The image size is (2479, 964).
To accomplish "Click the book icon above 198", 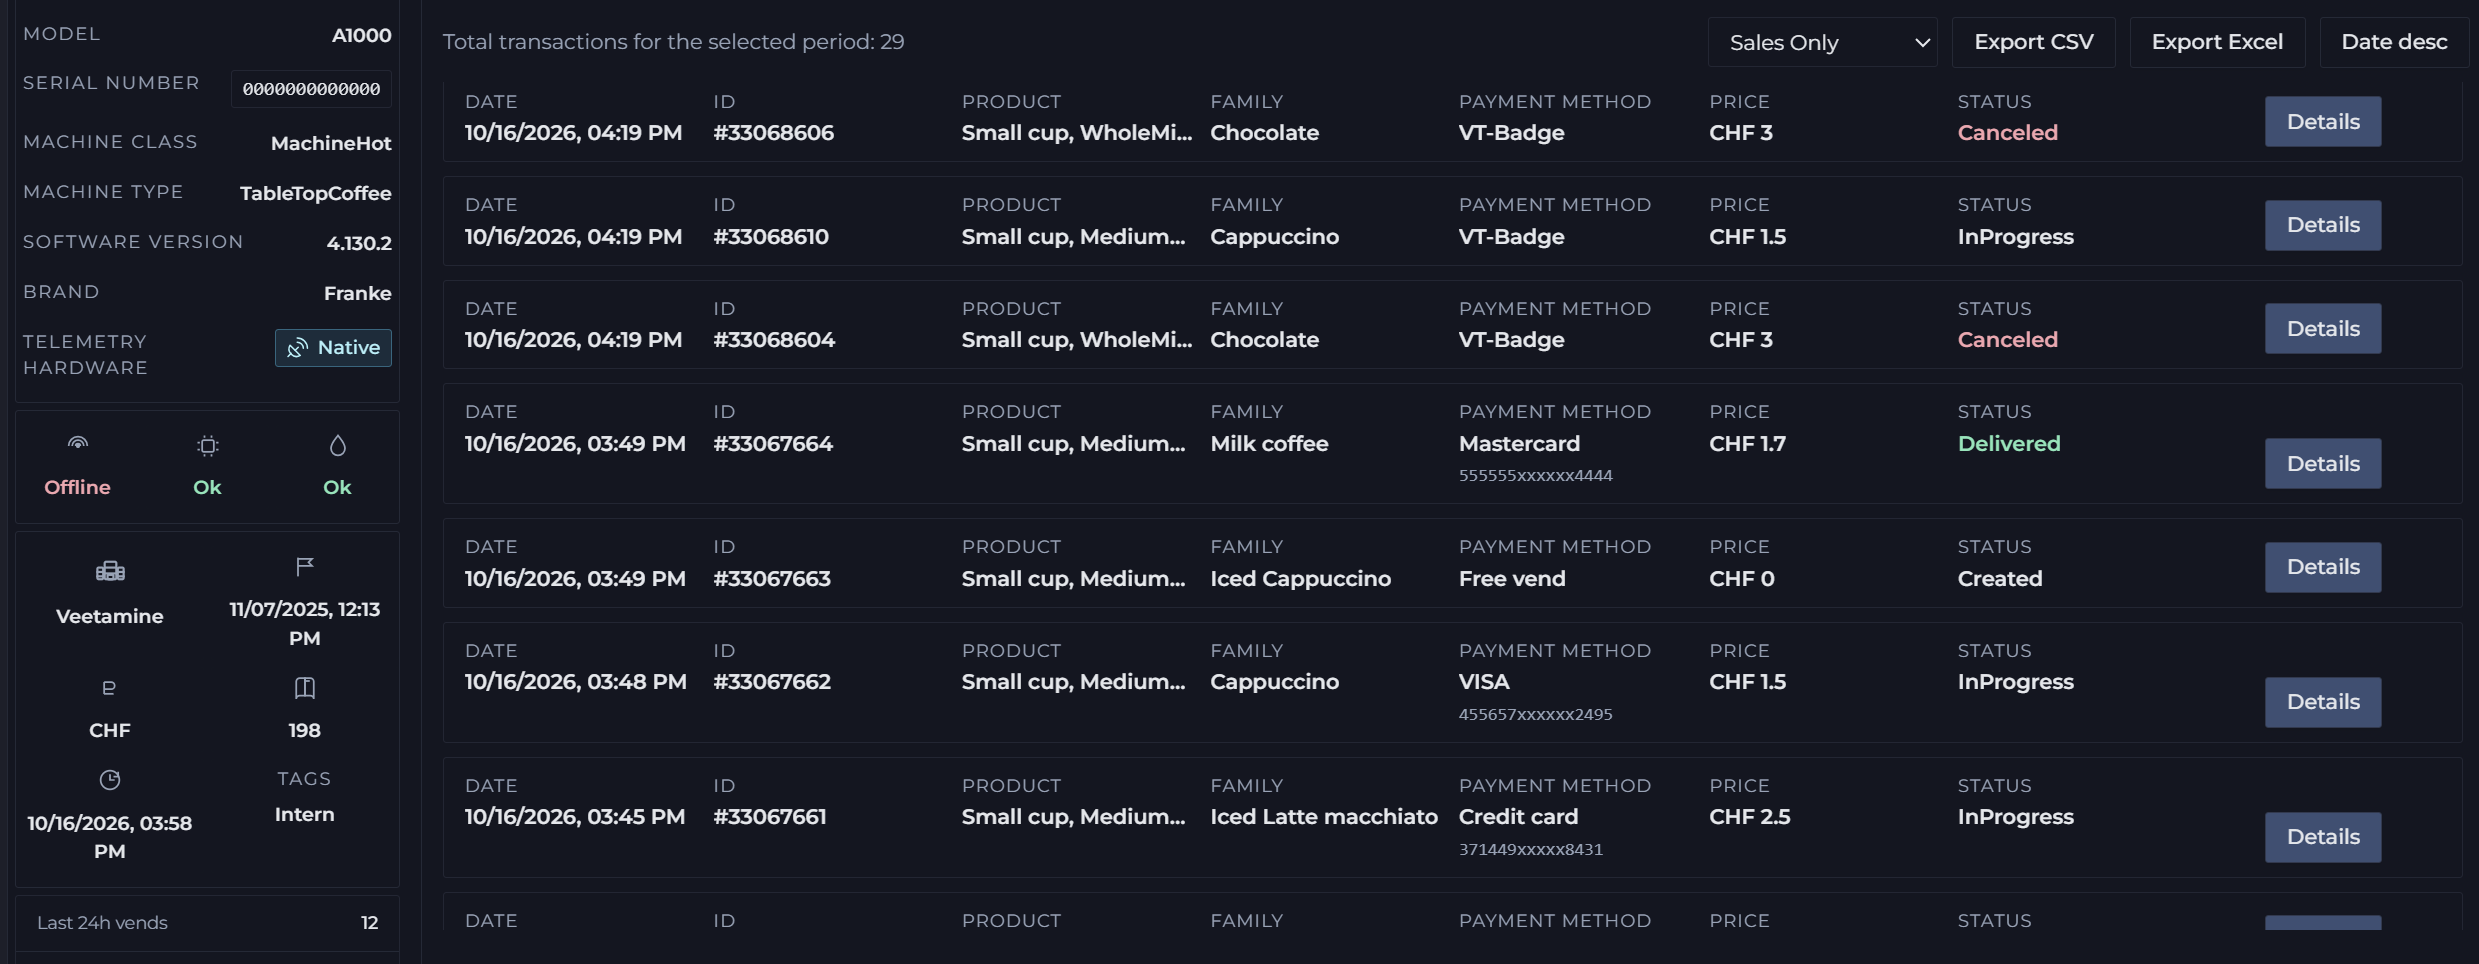I will (305, 688).
